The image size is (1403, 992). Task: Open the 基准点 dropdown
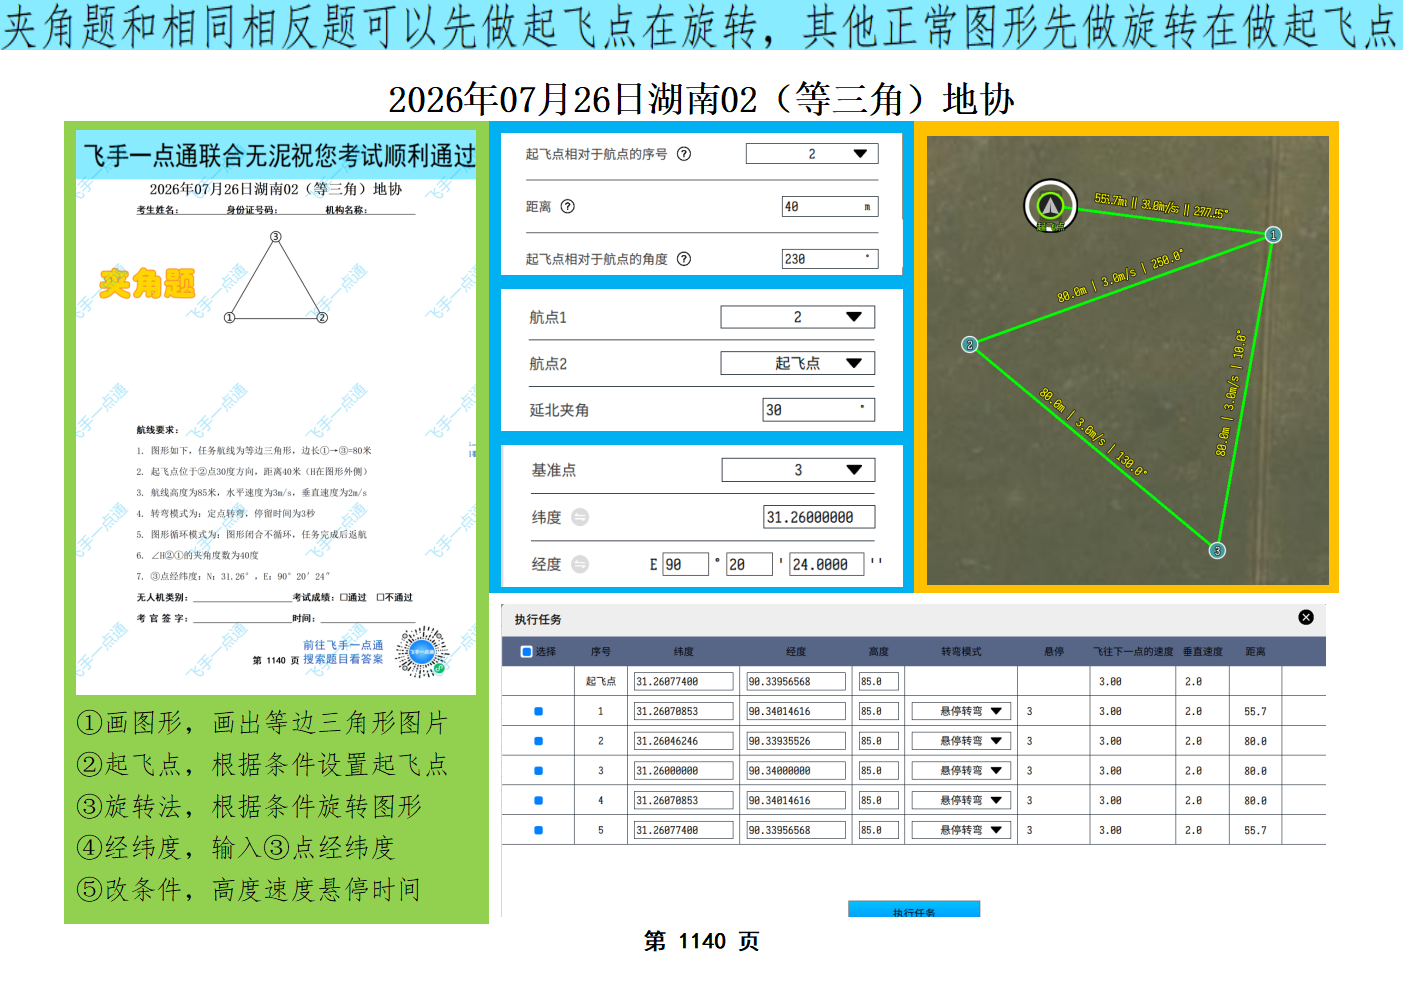[798, 470]
